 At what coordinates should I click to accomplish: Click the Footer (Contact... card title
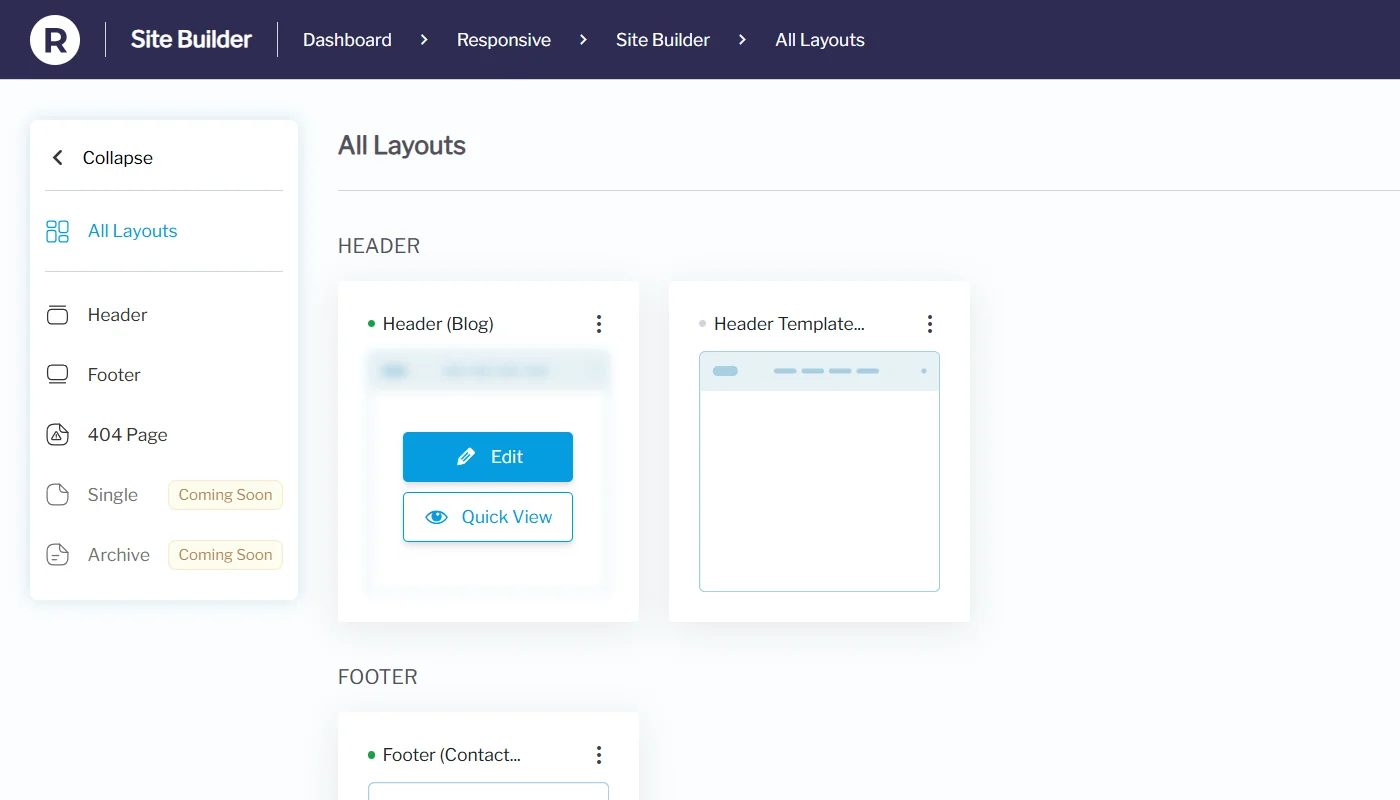coord(452,755)
